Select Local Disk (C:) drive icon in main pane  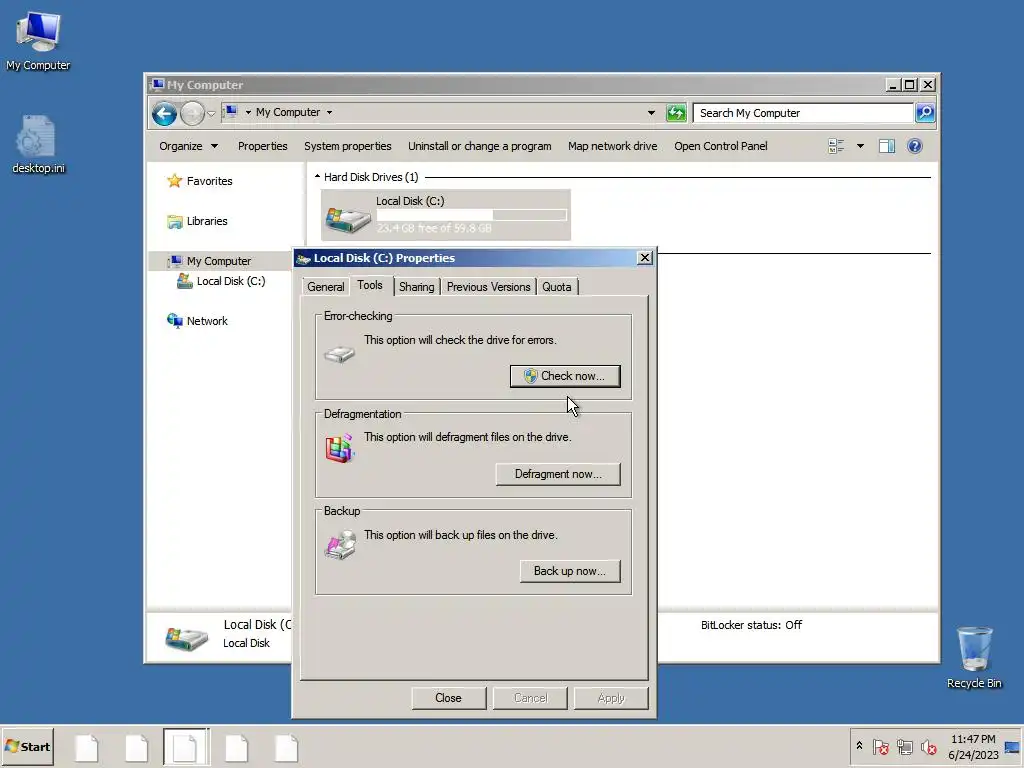pos(347,219)
